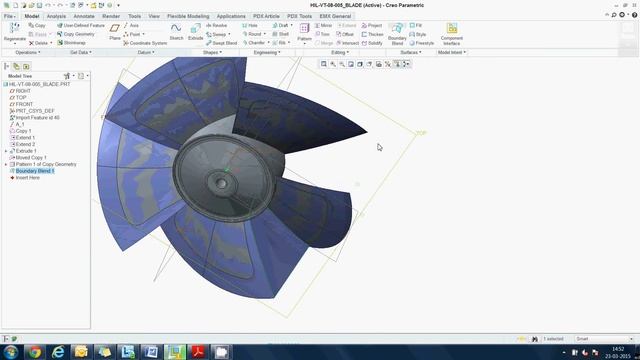Toggle spin center display in graphics toolbar

407,64
